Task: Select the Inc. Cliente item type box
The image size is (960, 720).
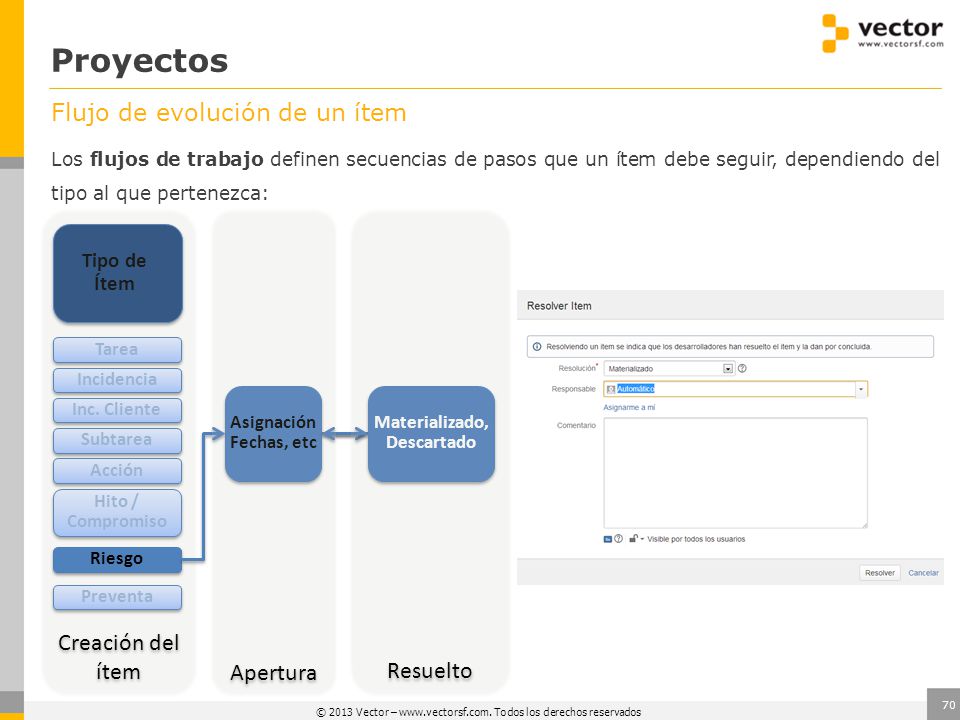Action: pyautogui.click(x=118, y=410)
